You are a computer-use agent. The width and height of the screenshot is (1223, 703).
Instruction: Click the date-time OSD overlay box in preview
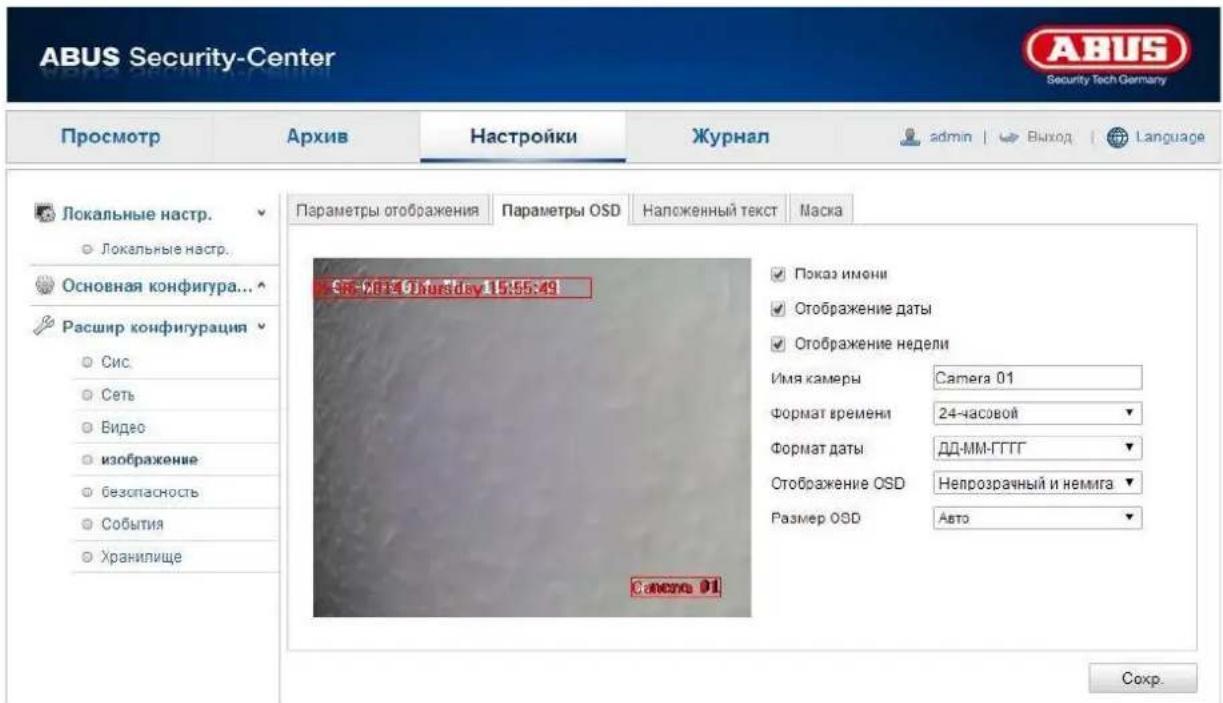coord(452,288)
